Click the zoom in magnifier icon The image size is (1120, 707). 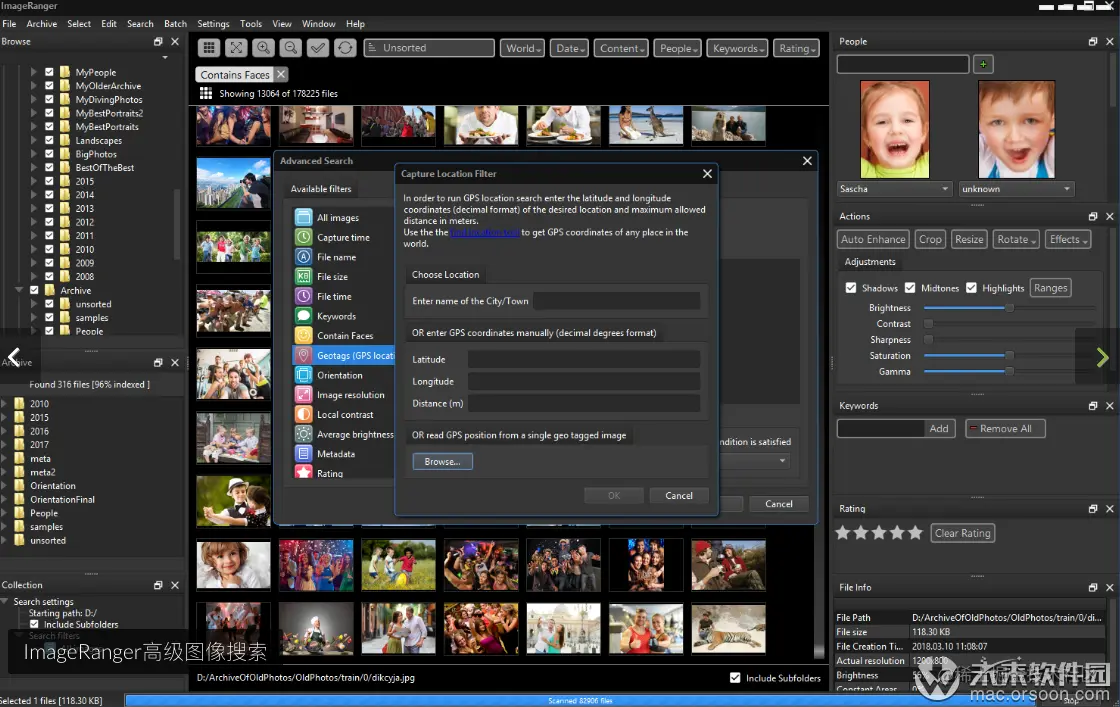(x=263, y=48)
